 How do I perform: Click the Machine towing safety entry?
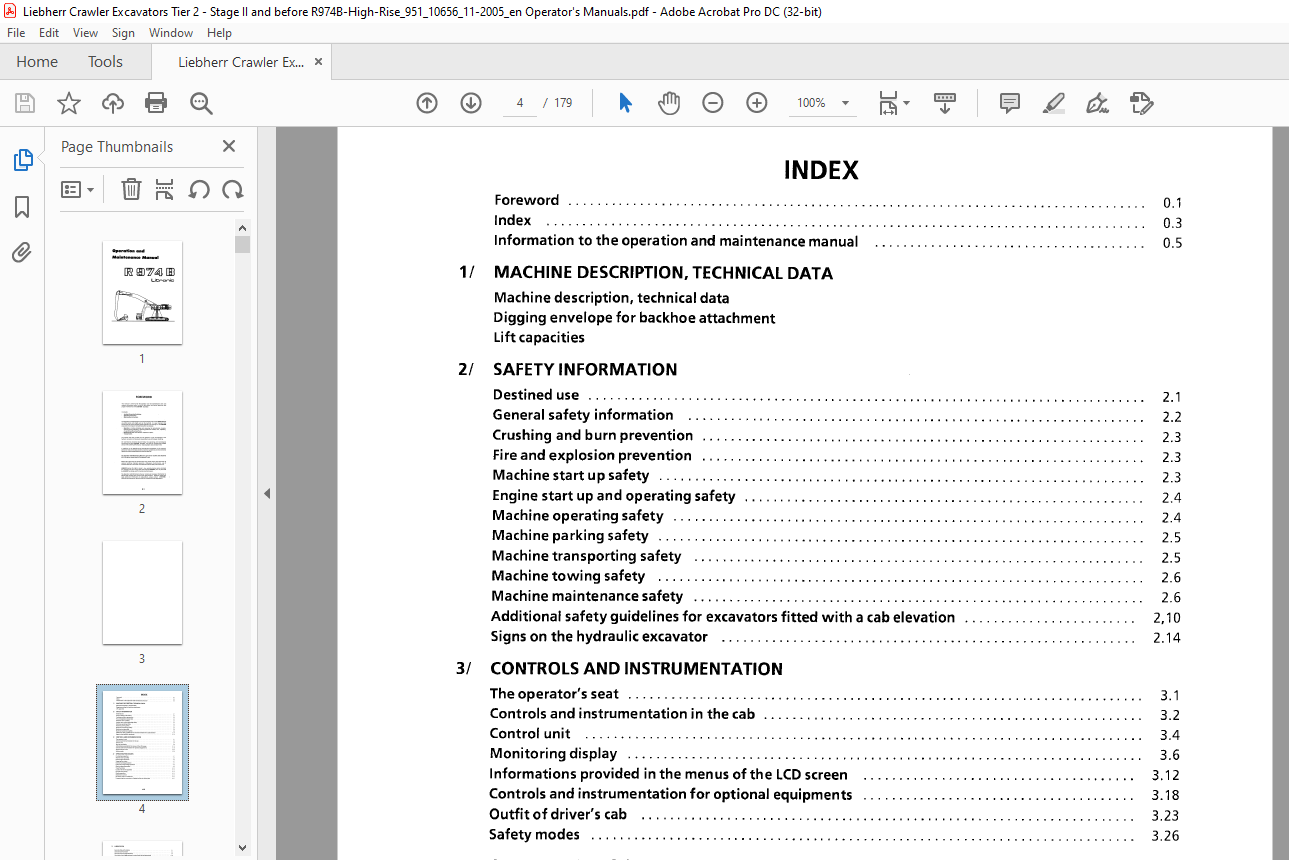coord(568,576)
